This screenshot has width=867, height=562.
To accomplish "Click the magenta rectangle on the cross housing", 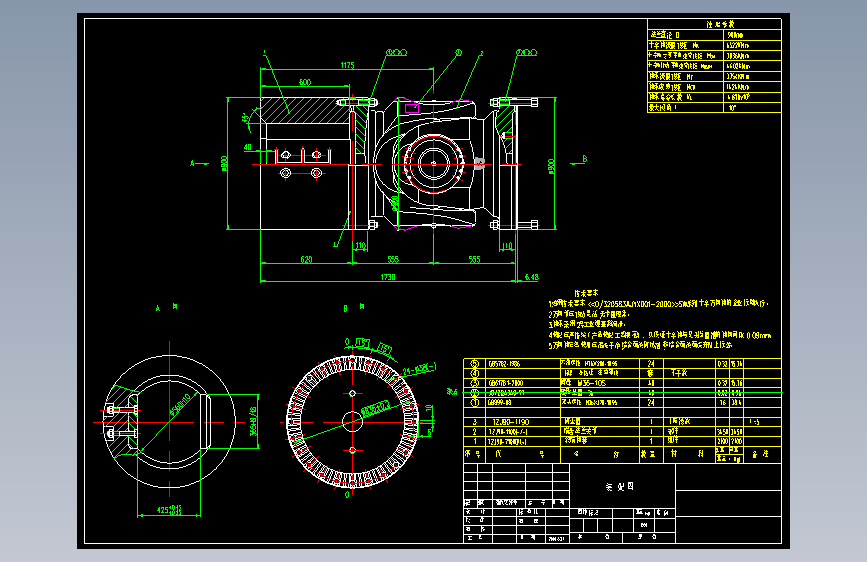I will 411,108.
